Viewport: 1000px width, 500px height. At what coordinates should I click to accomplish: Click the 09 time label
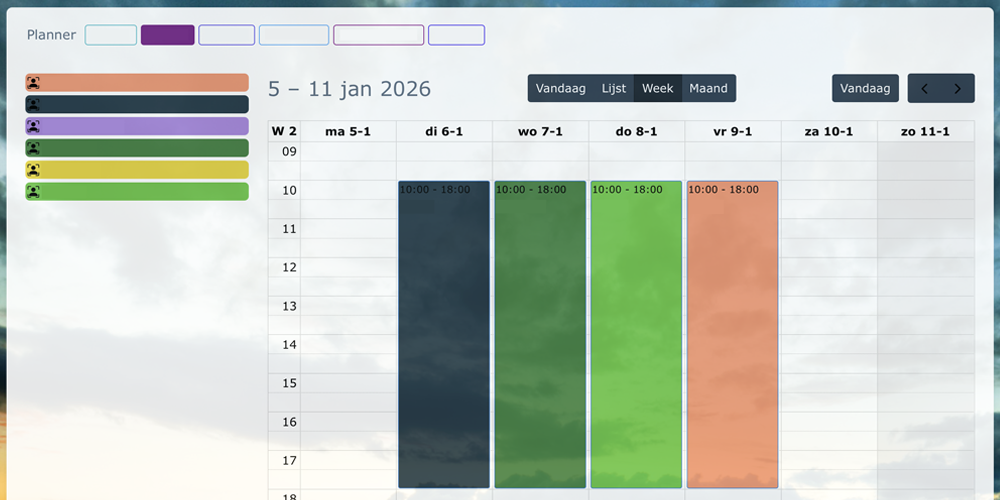290,152
